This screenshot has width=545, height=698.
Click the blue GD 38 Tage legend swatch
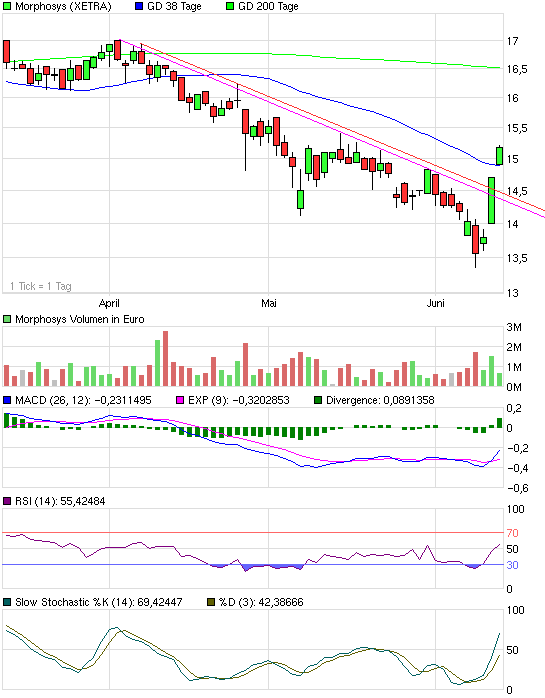[x=139, y=6]
